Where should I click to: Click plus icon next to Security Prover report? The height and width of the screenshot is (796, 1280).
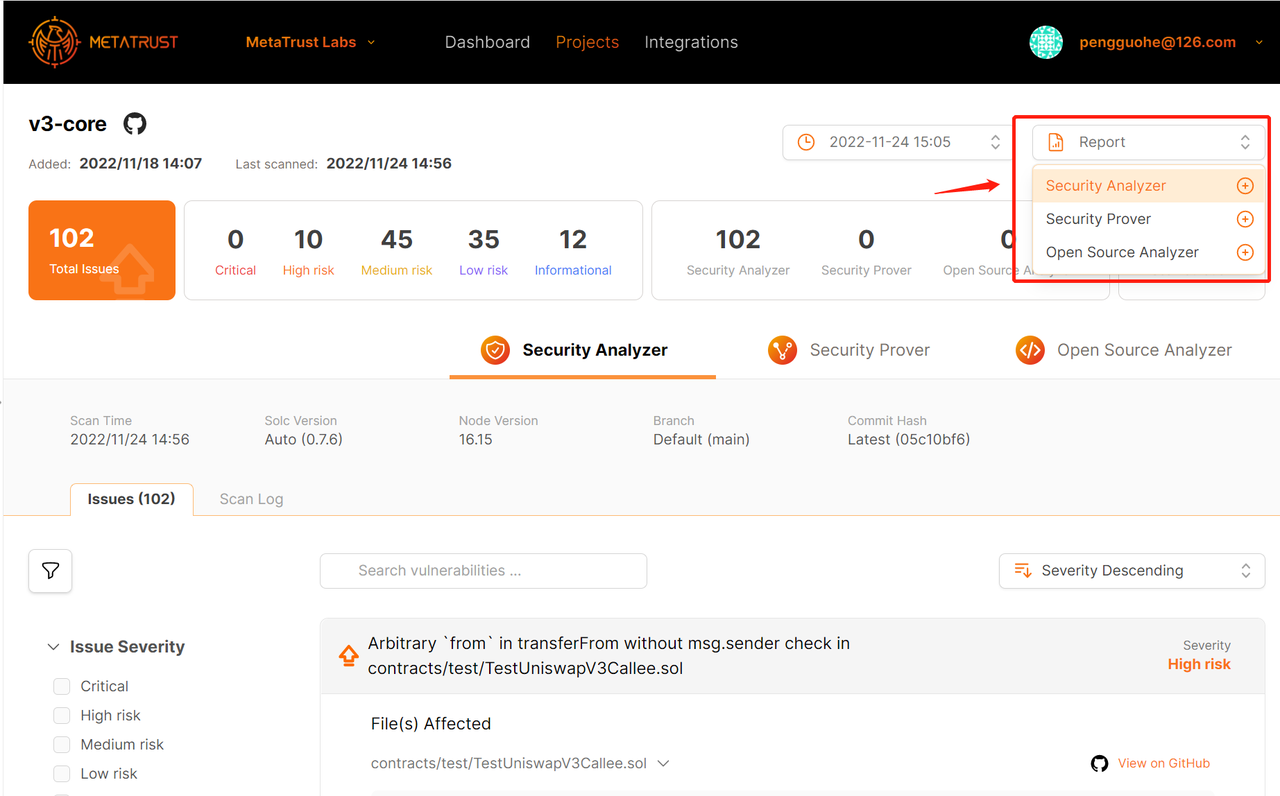[1245, 219]
